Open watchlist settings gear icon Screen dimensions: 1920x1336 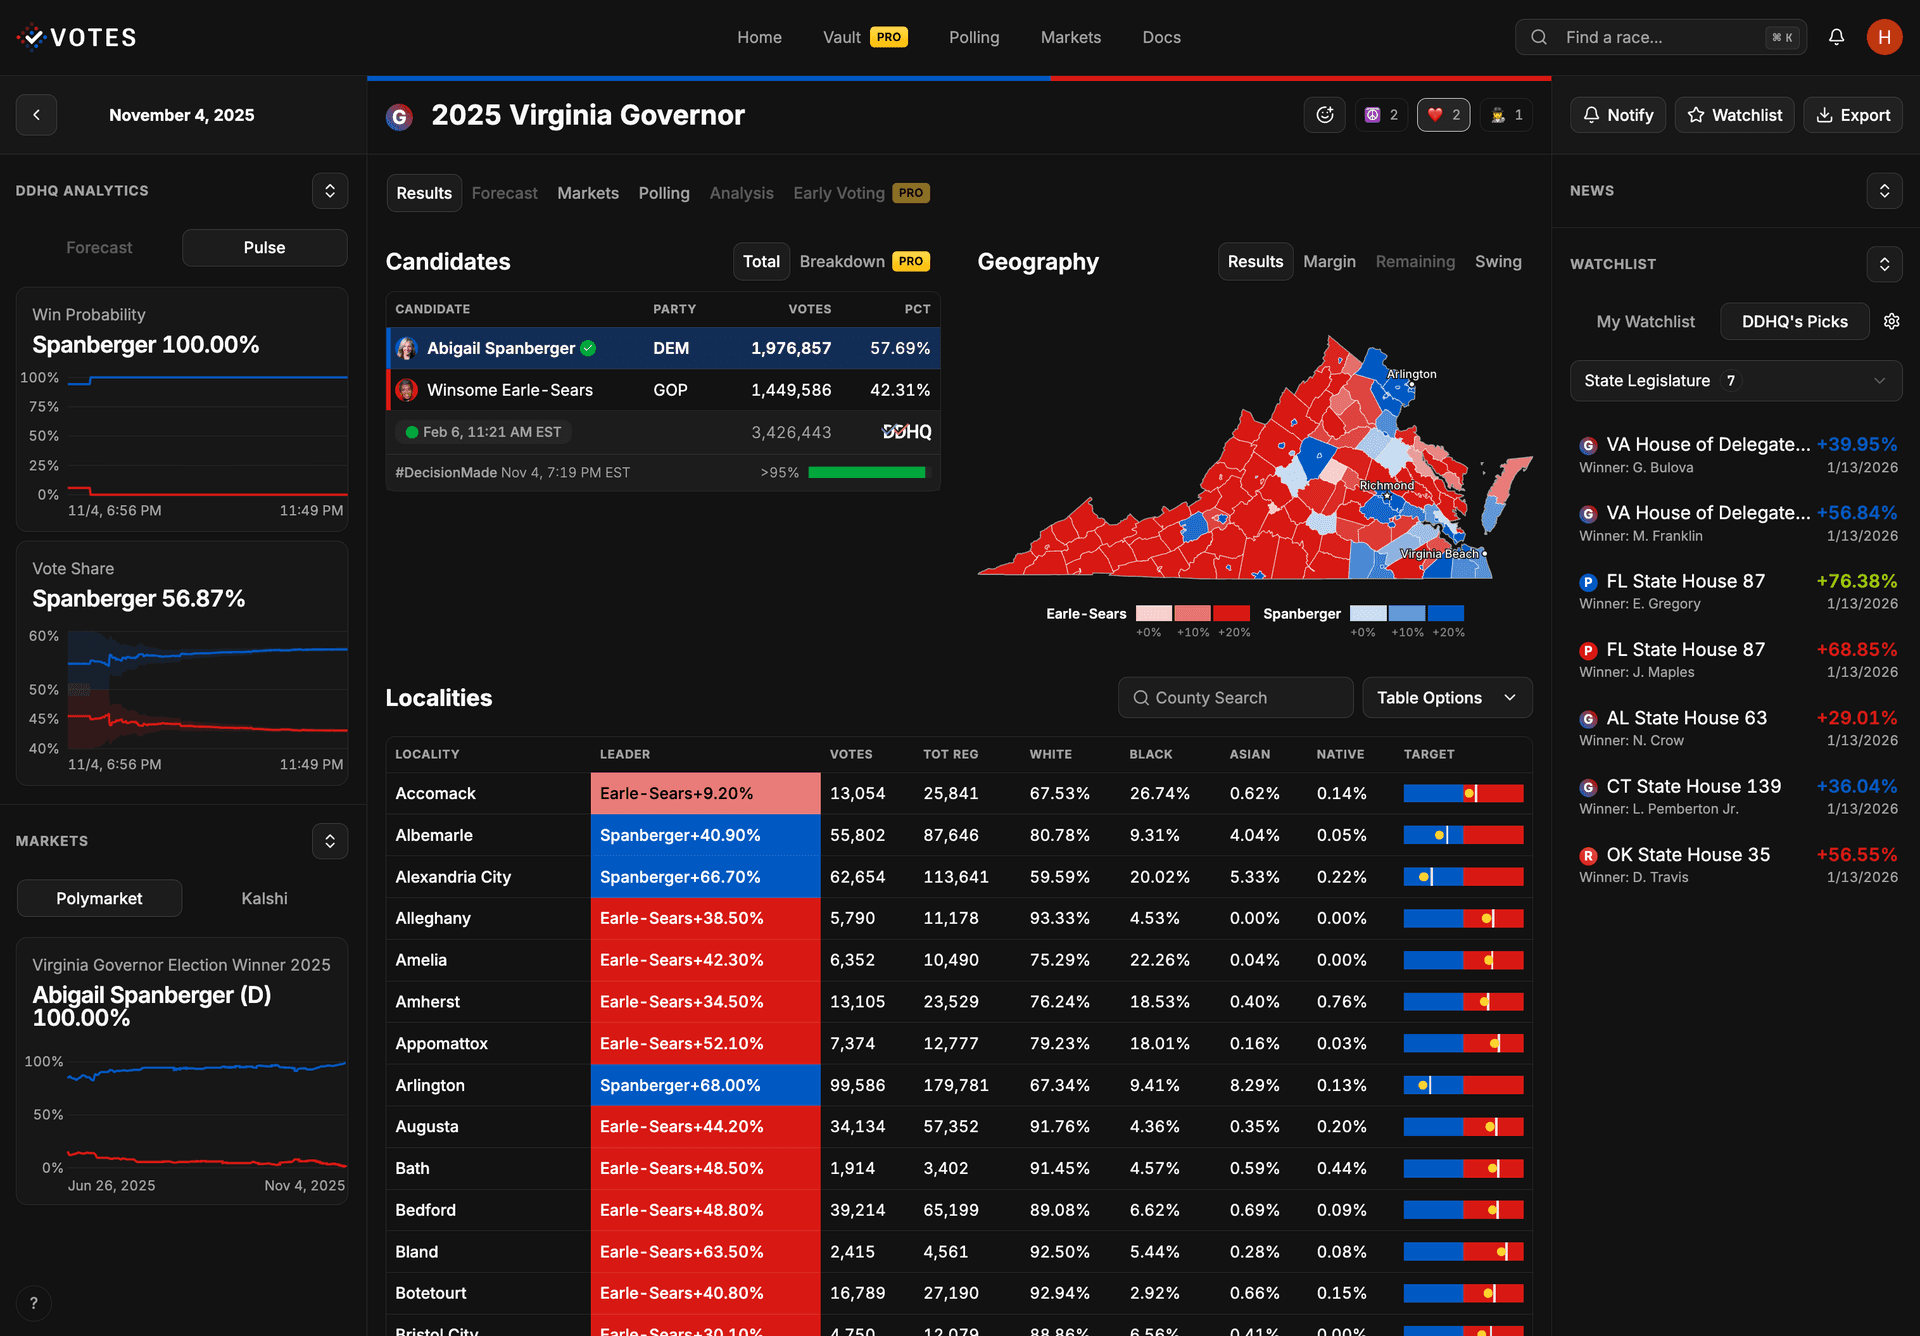point(1891,321)
